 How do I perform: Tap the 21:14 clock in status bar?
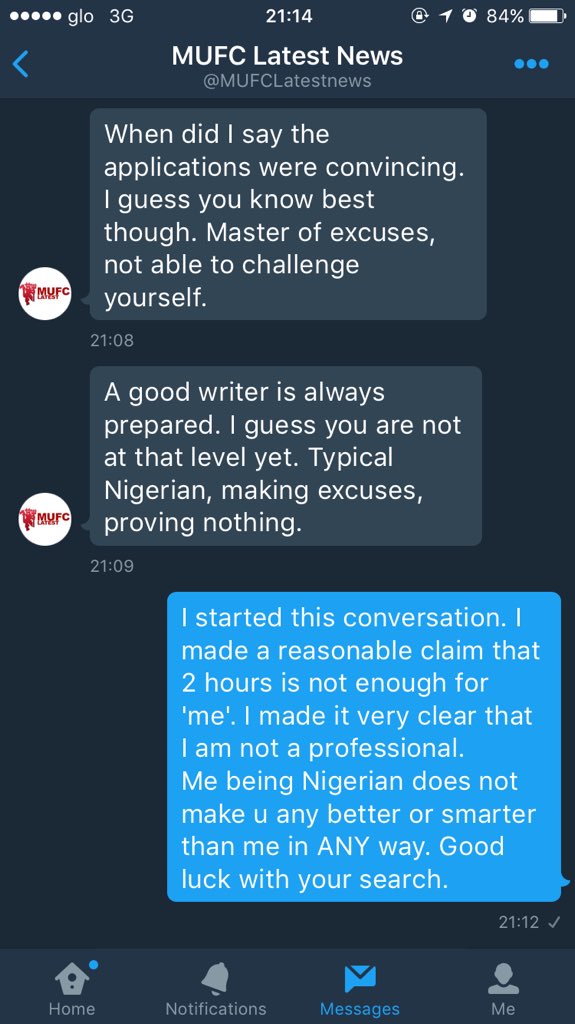pyautogui.click(x=288, y=16)
